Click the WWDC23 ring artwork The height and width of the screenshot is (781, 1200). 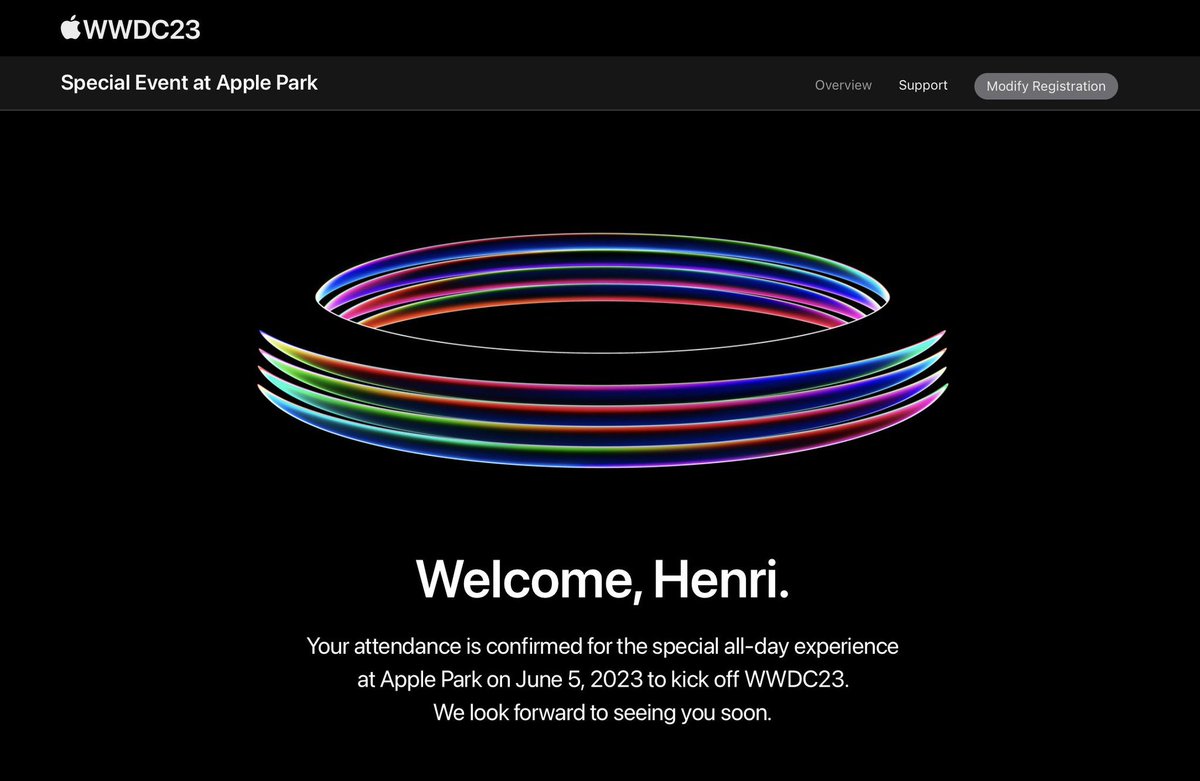point(602,350)
